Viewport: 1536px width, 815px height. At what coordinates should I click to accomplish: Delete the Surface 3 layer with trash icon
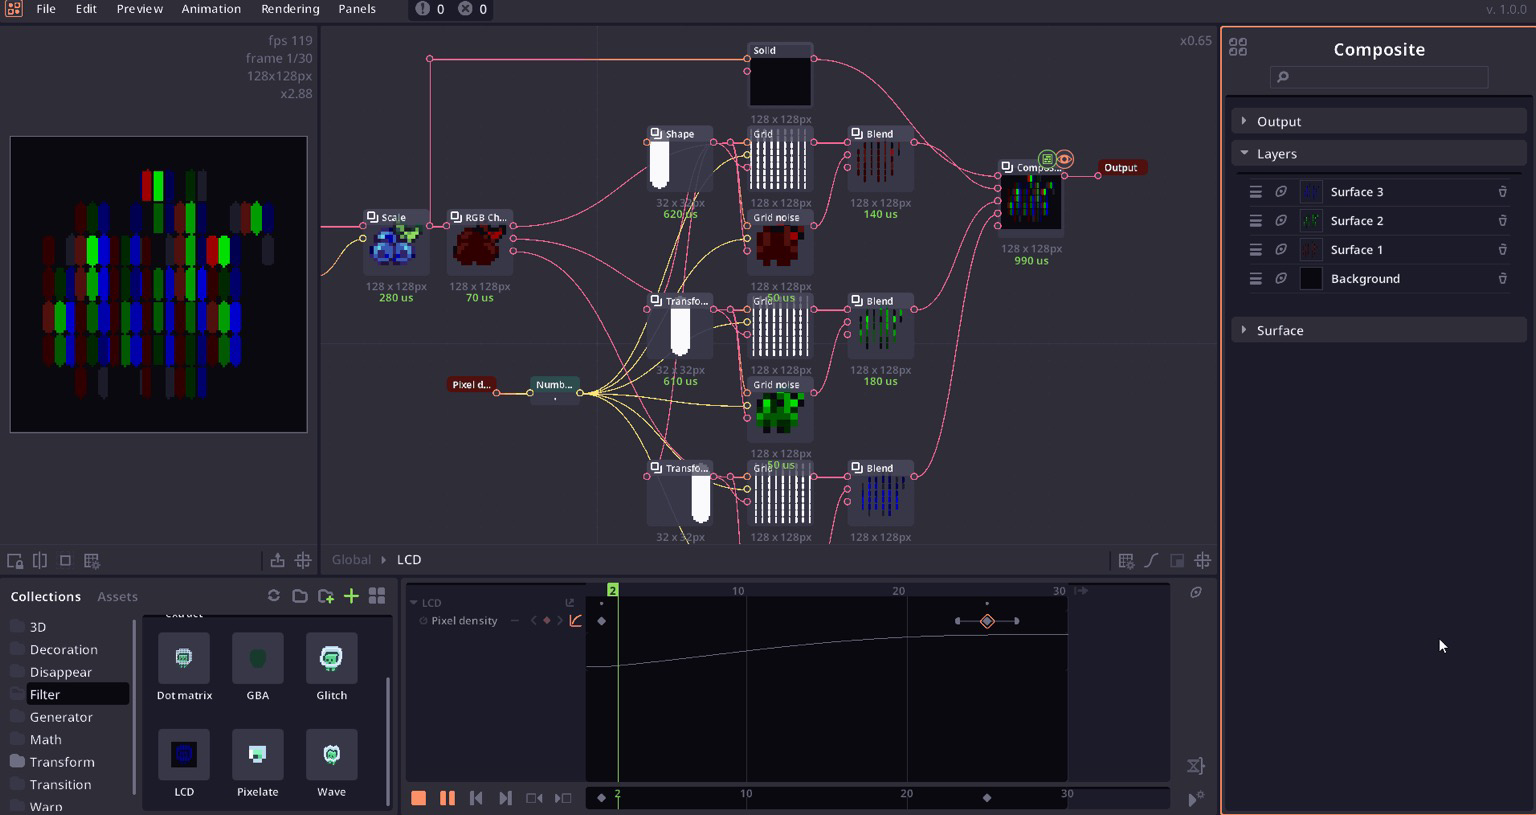coord(1502,192)
